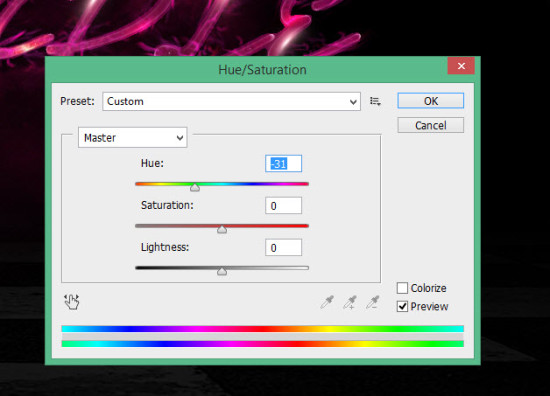The height and width of the screenshot is (396, 550).
Task: Click the Lightness slider handle
Action: (222, 271)
